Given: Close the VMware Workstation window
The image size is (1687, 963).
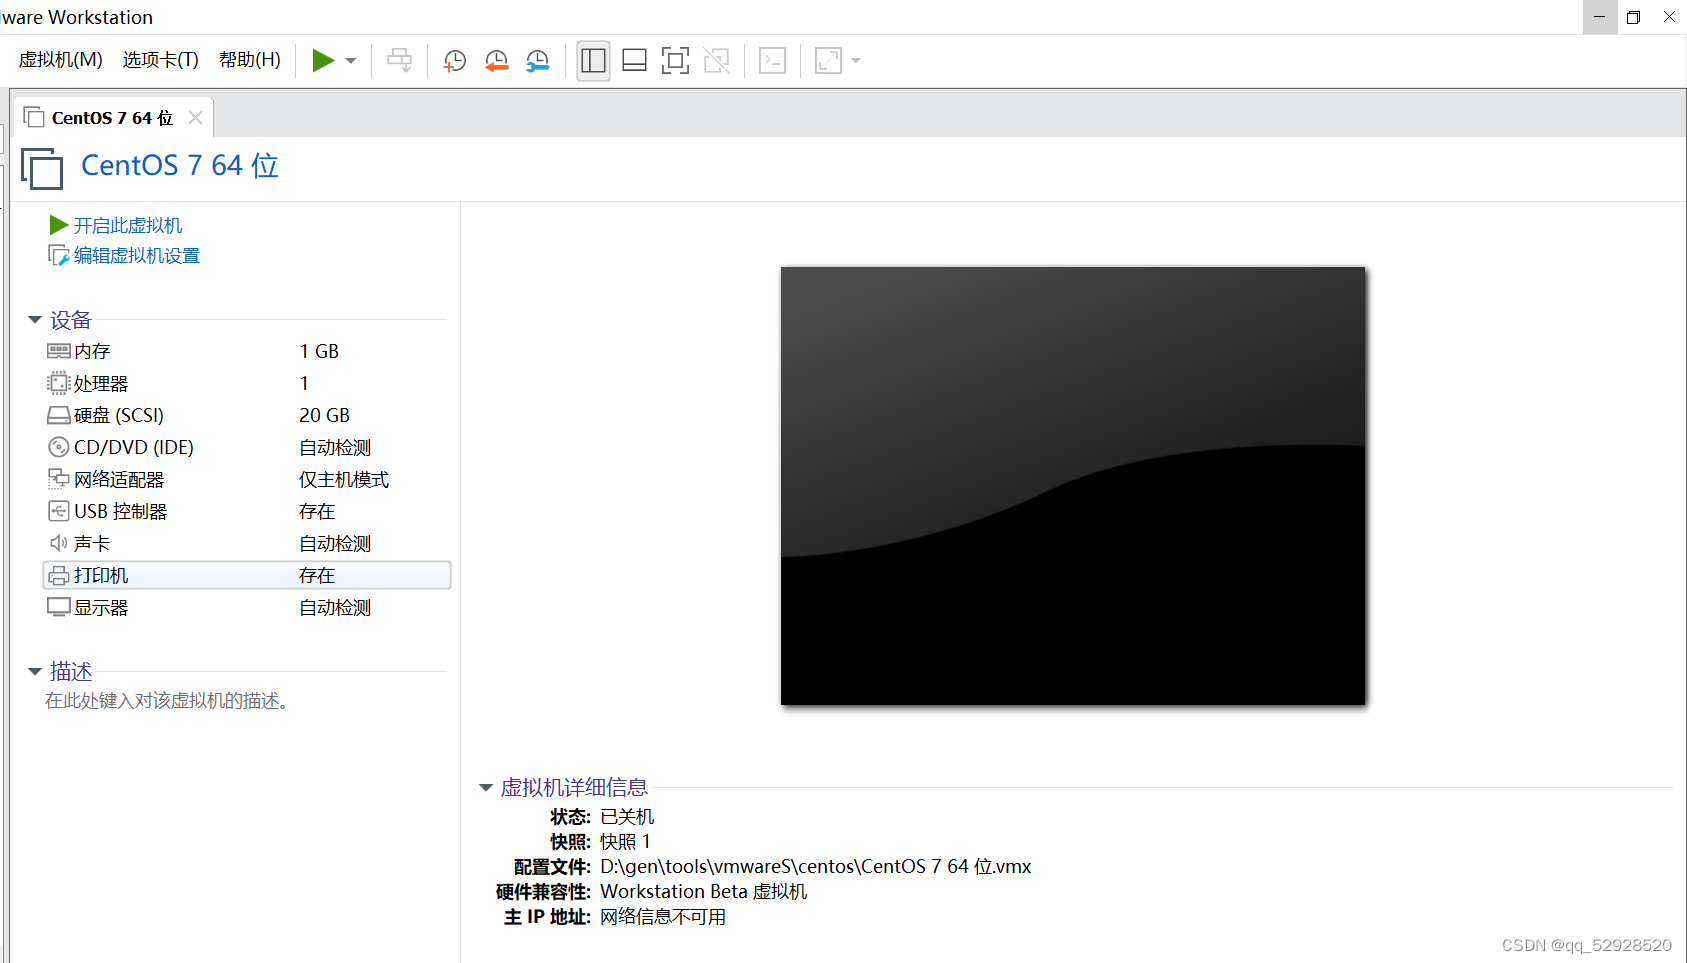Looking at the screenshot, I should [1669, 17].
